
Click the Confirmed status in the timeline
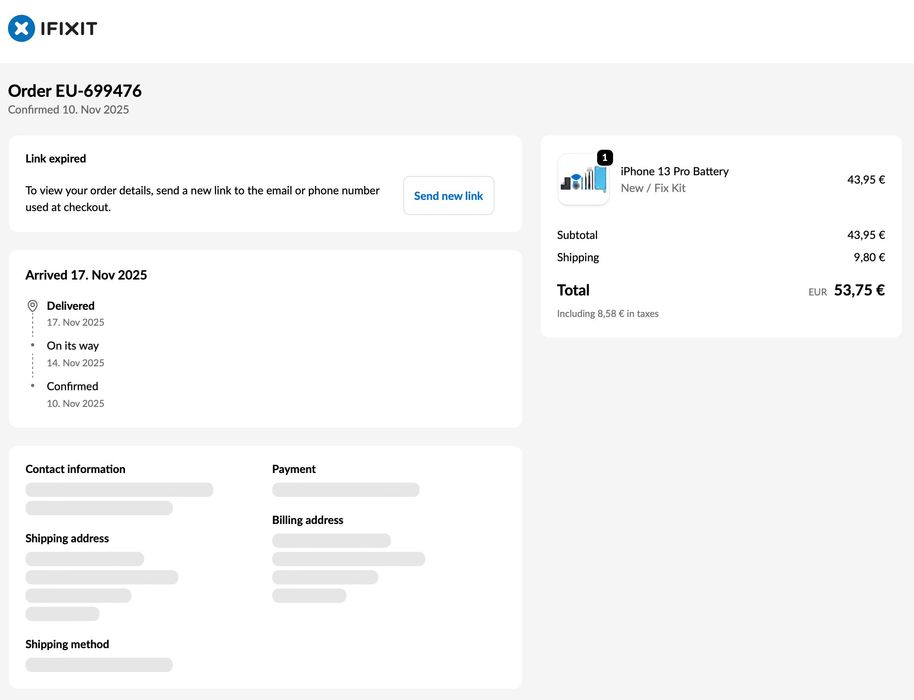(72, 386)
